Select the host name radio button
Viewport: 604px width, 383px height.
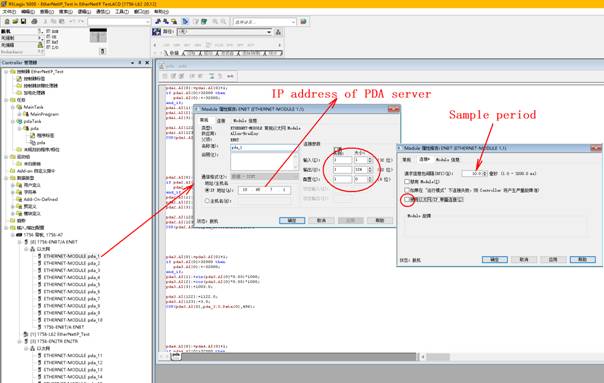pos(207,201)
